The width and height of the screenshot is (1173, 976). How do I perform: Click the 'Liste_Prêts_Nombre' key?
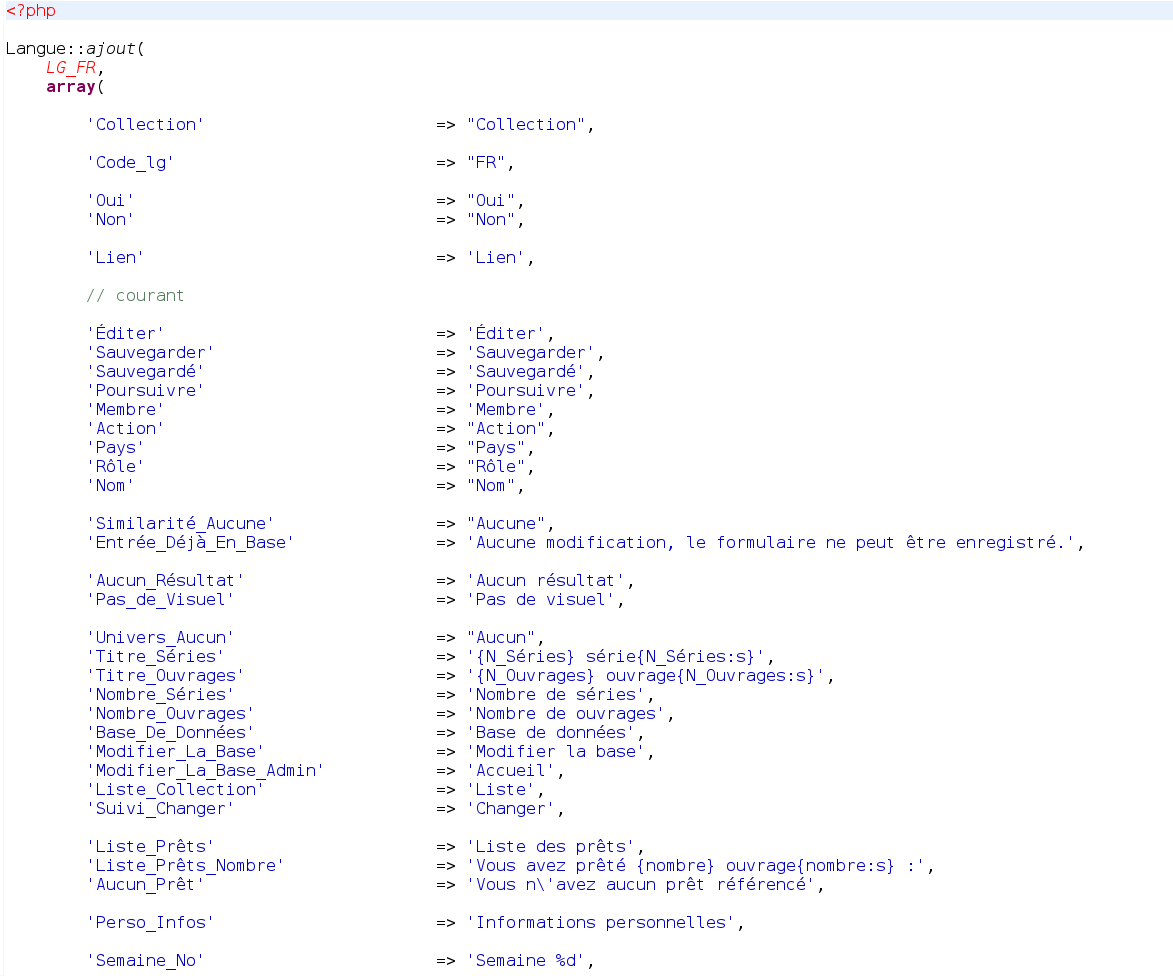pos(185,866)
